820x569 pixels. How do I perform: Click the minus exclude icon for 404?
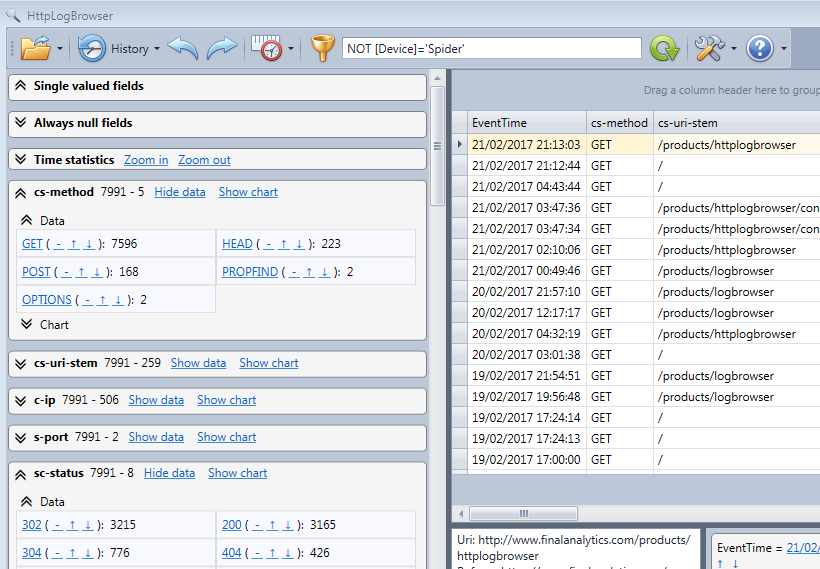click(257, 553)
